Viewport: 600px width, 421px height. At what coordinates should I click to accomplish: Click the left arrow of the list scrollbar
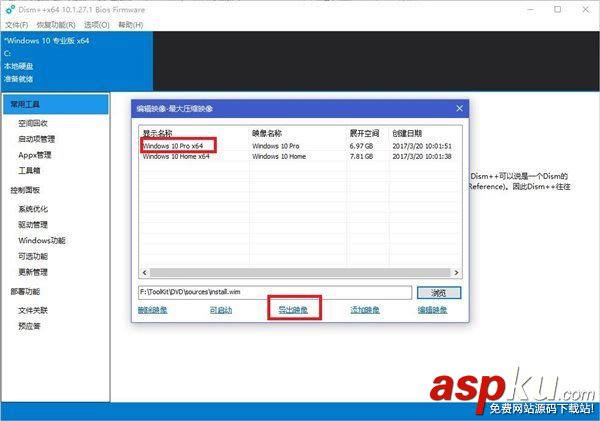click(144, 273)
